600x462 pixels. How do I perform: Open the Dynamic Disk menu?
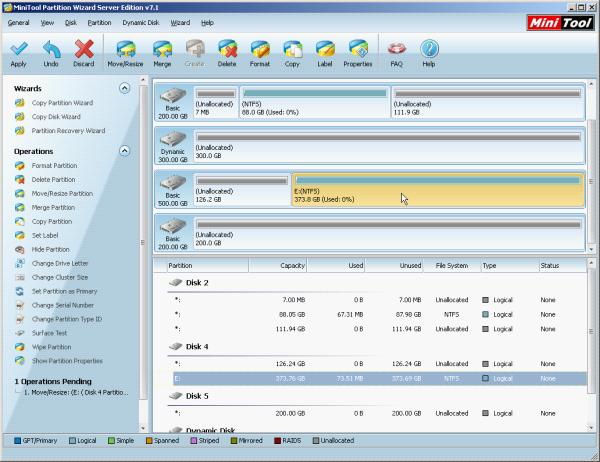141,23
